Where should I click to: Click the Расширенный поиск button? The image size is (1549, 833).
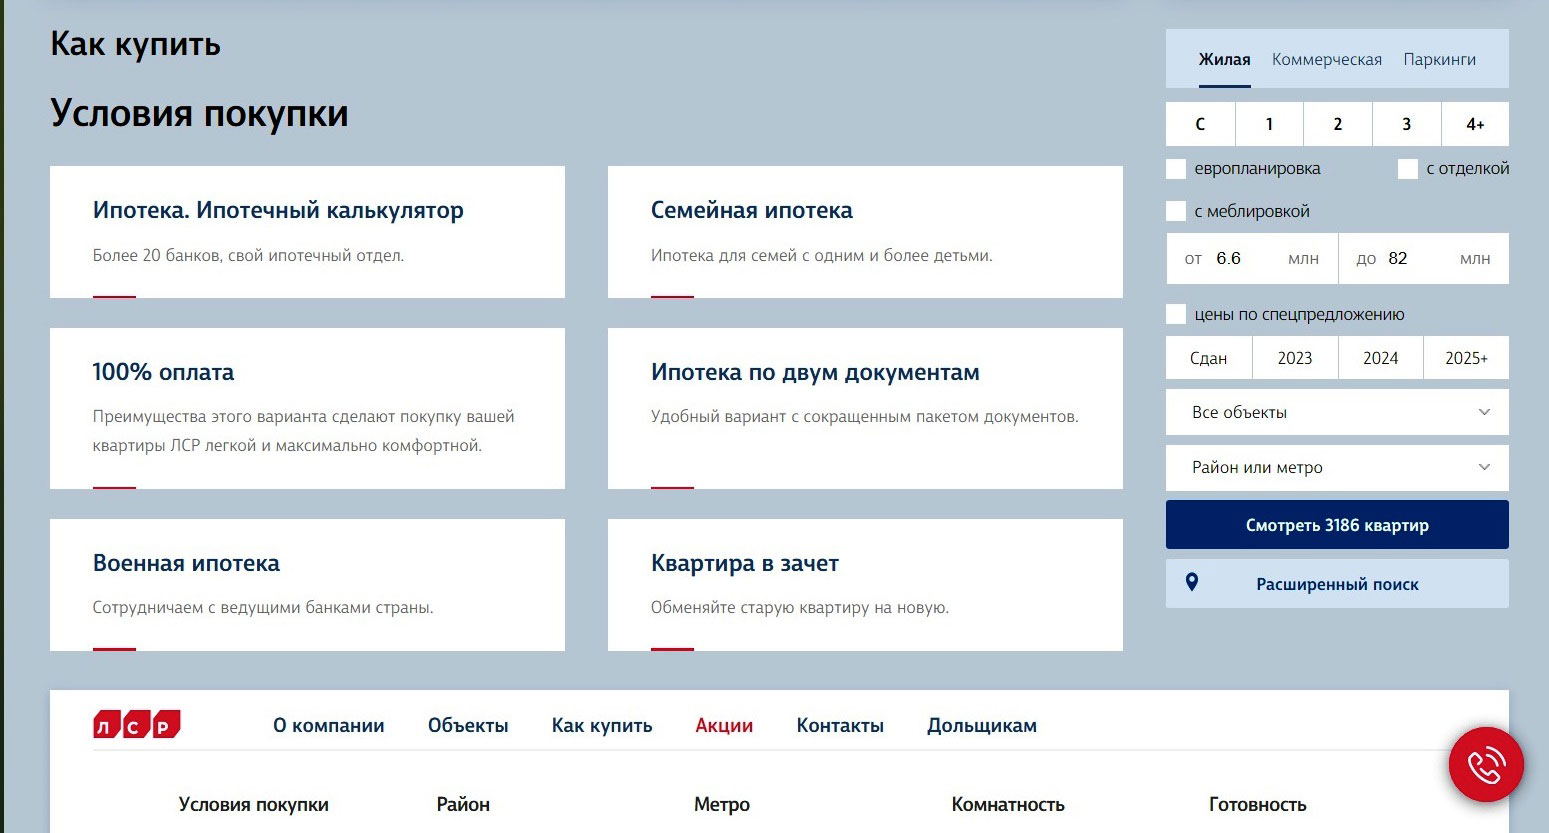pos(1337,584)
